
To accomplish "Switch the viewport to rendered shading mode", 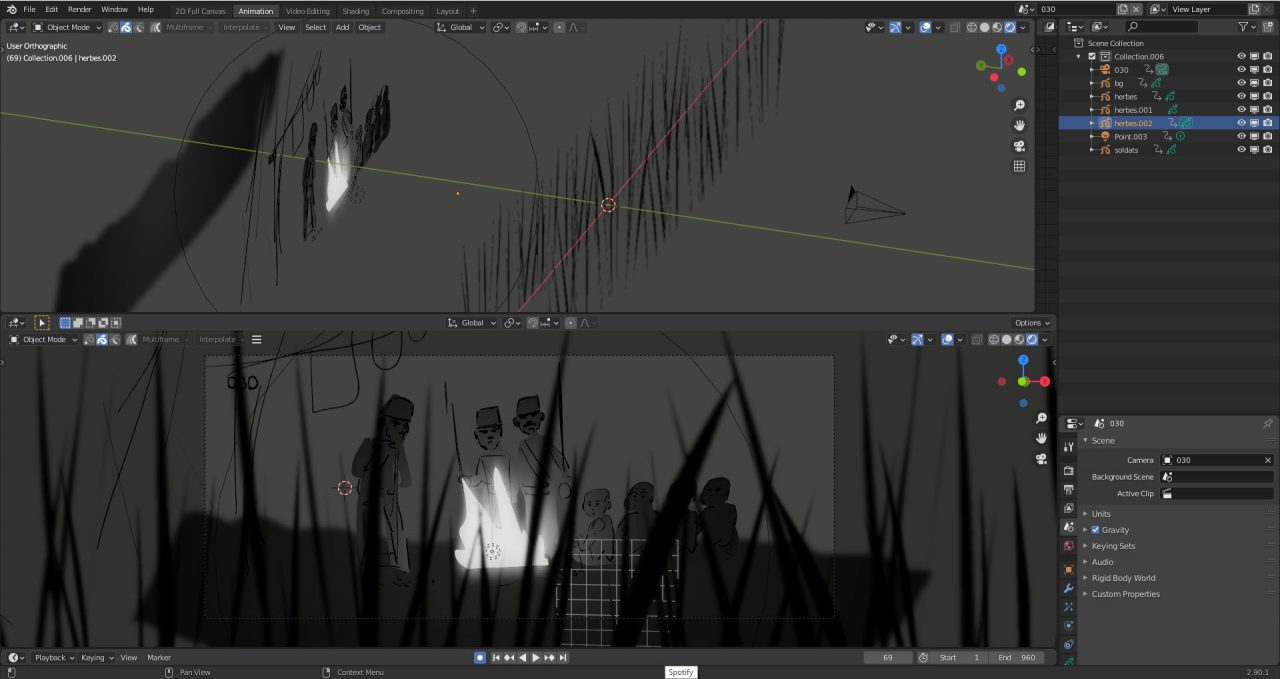I will coord(1010,27).
